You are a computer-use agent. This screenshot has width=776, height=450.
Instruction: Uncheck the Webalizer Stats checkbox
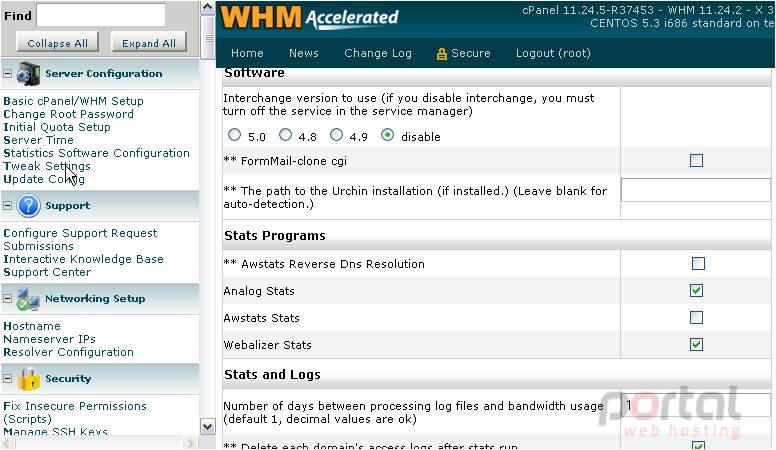(696, 345)
